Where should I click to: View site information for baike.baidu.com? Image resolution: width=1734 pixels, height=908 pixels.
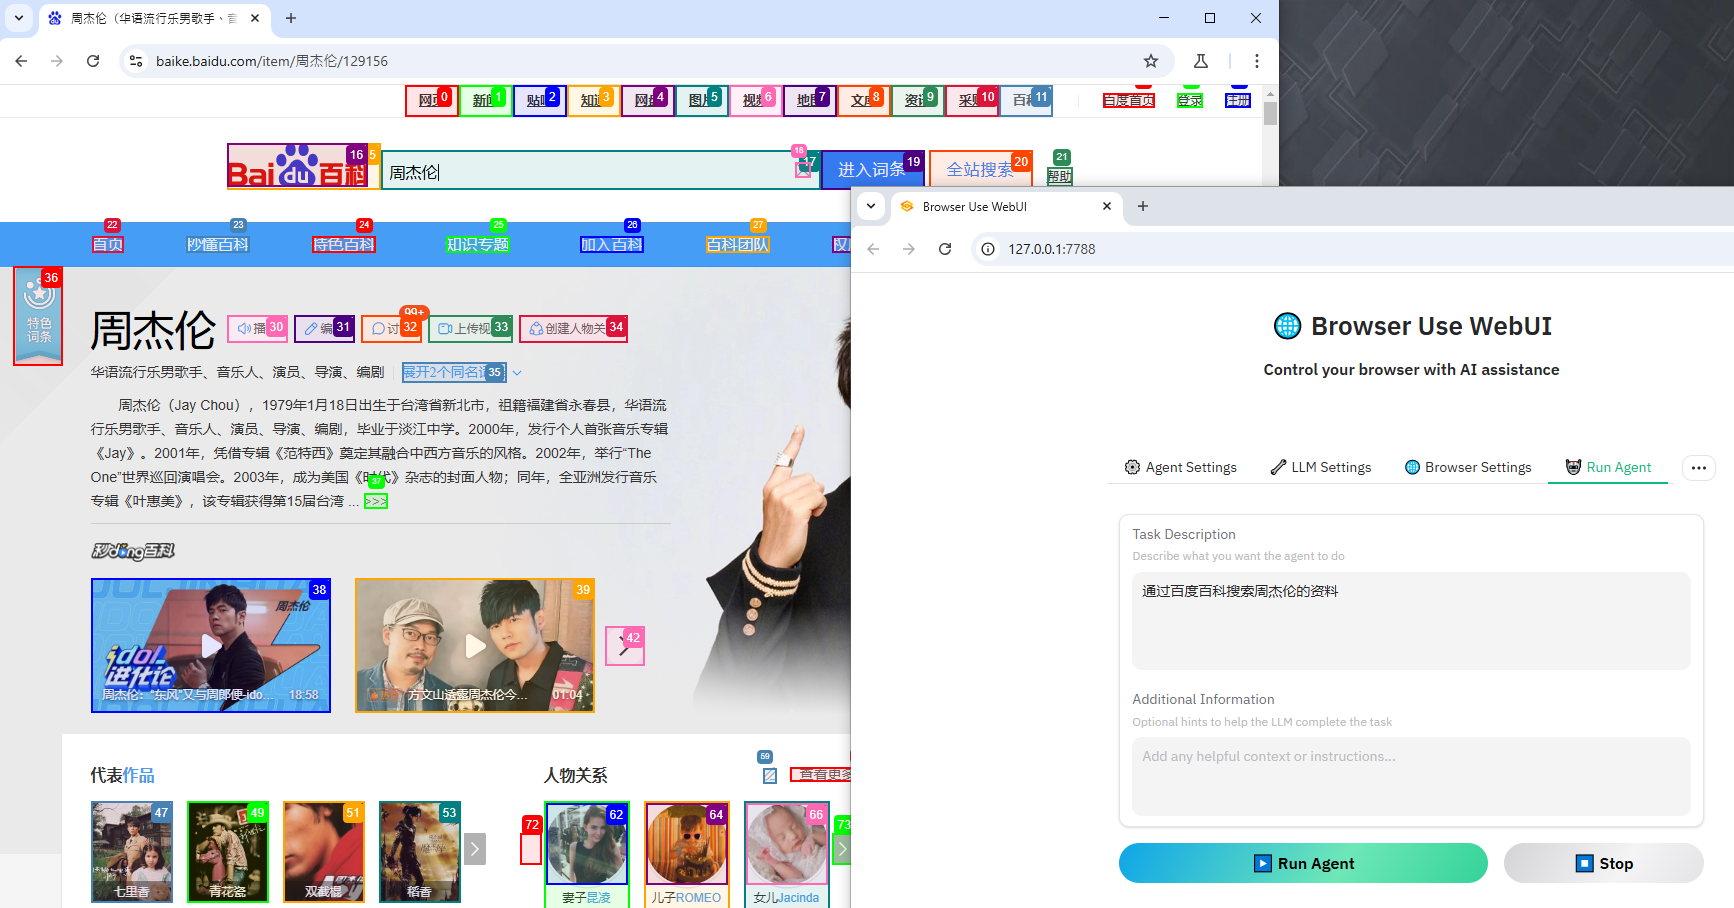[x=136, y=61]
